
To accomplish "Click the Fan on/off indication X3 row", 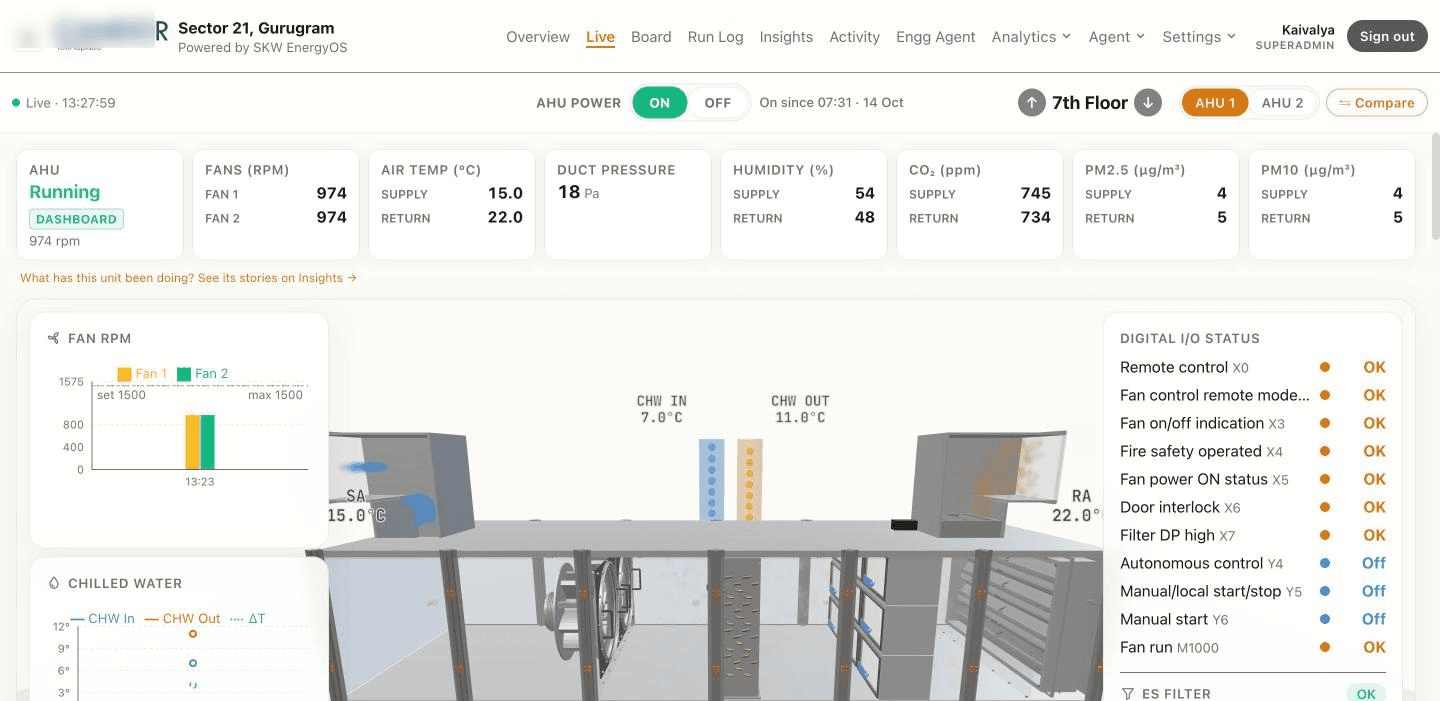I will 1253,423.
